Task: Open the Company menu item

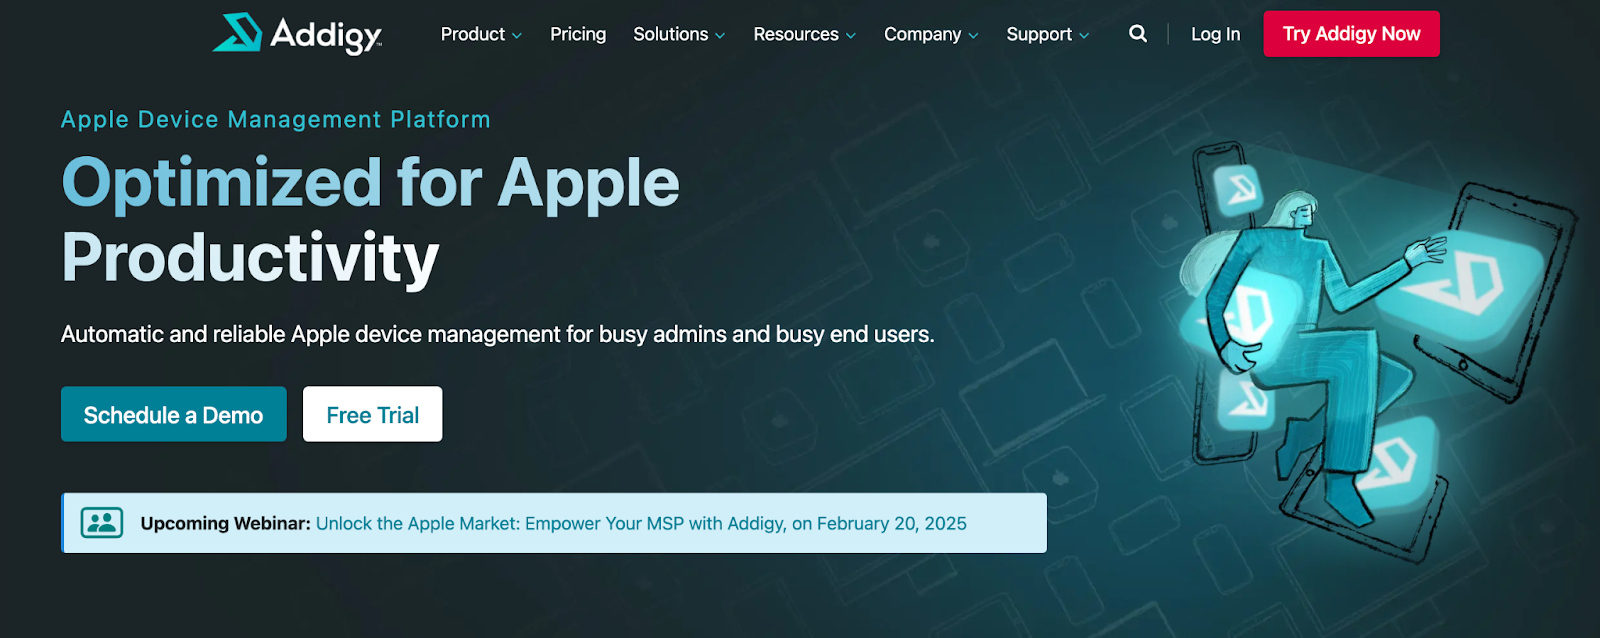Action: pos(922,34)
